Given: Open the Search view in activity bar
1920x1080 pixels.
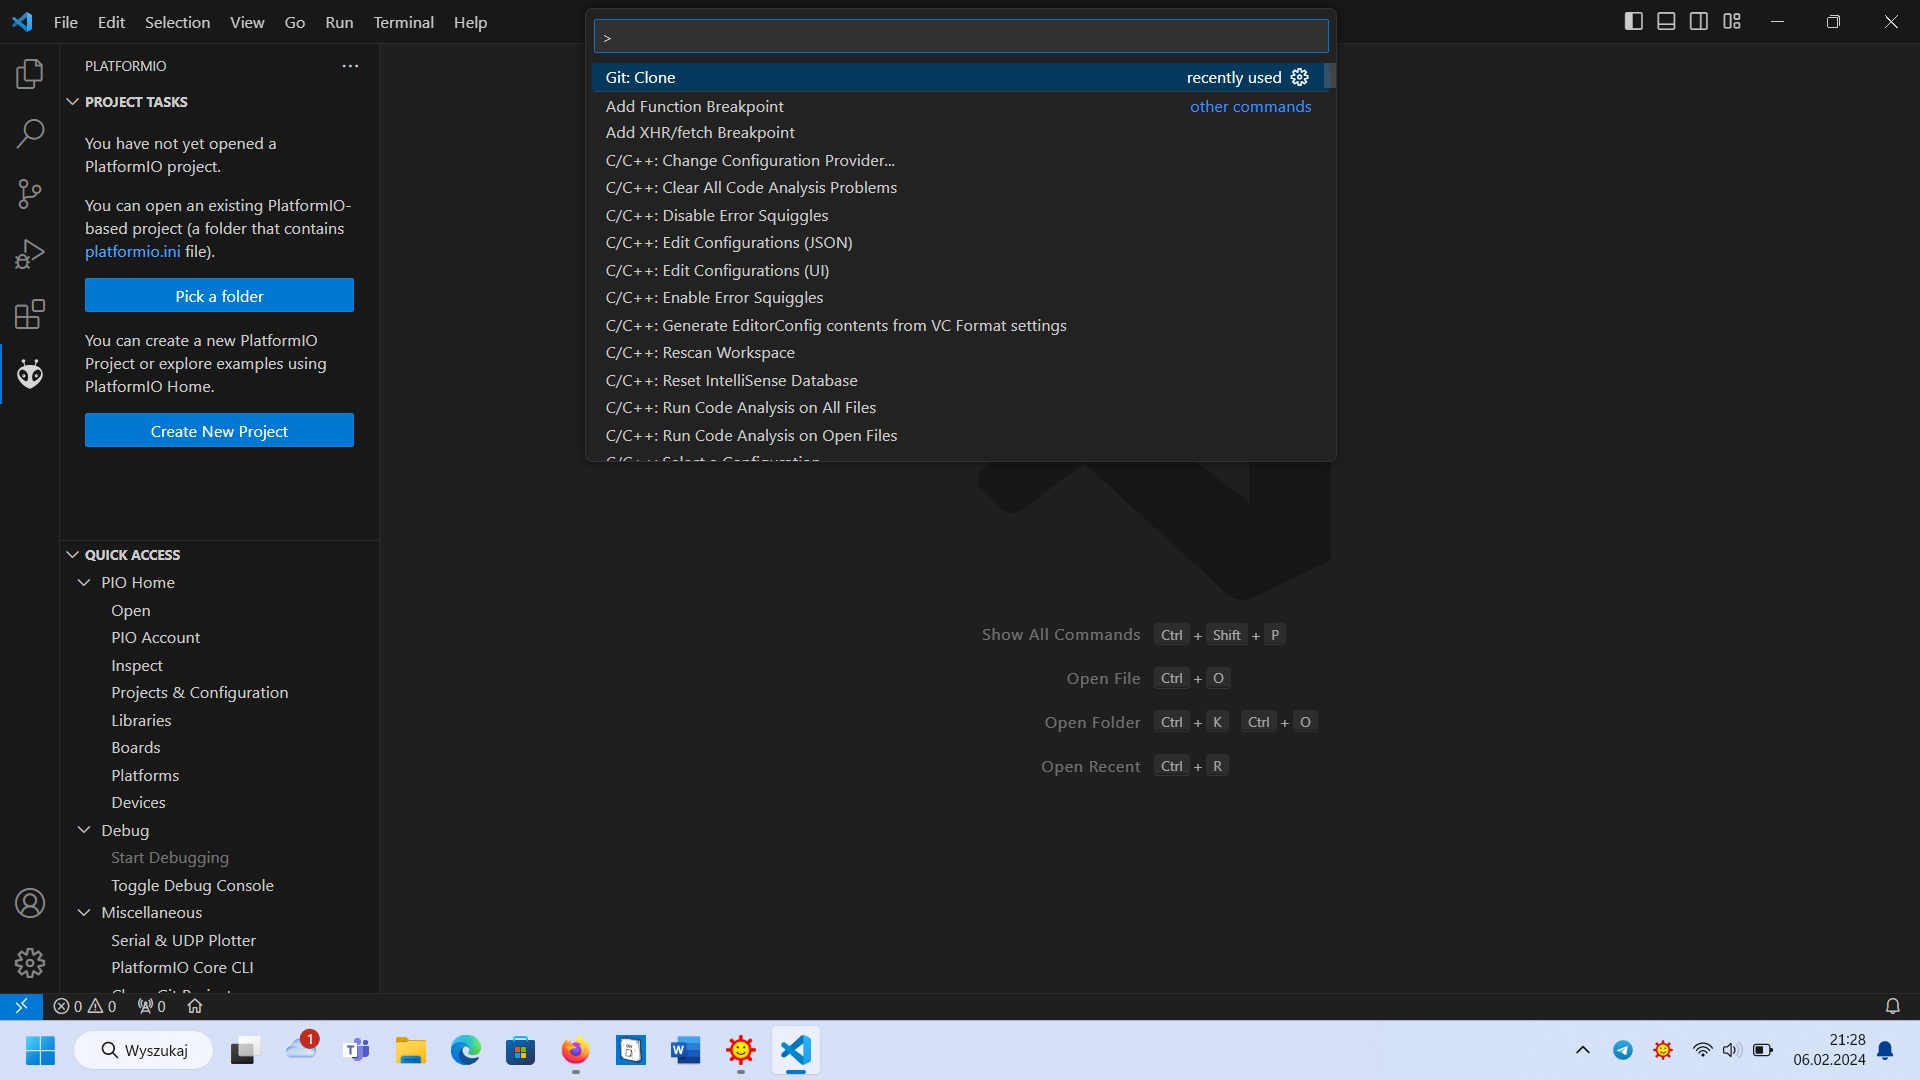Looking at the screenshot, I should pos(30,133).
